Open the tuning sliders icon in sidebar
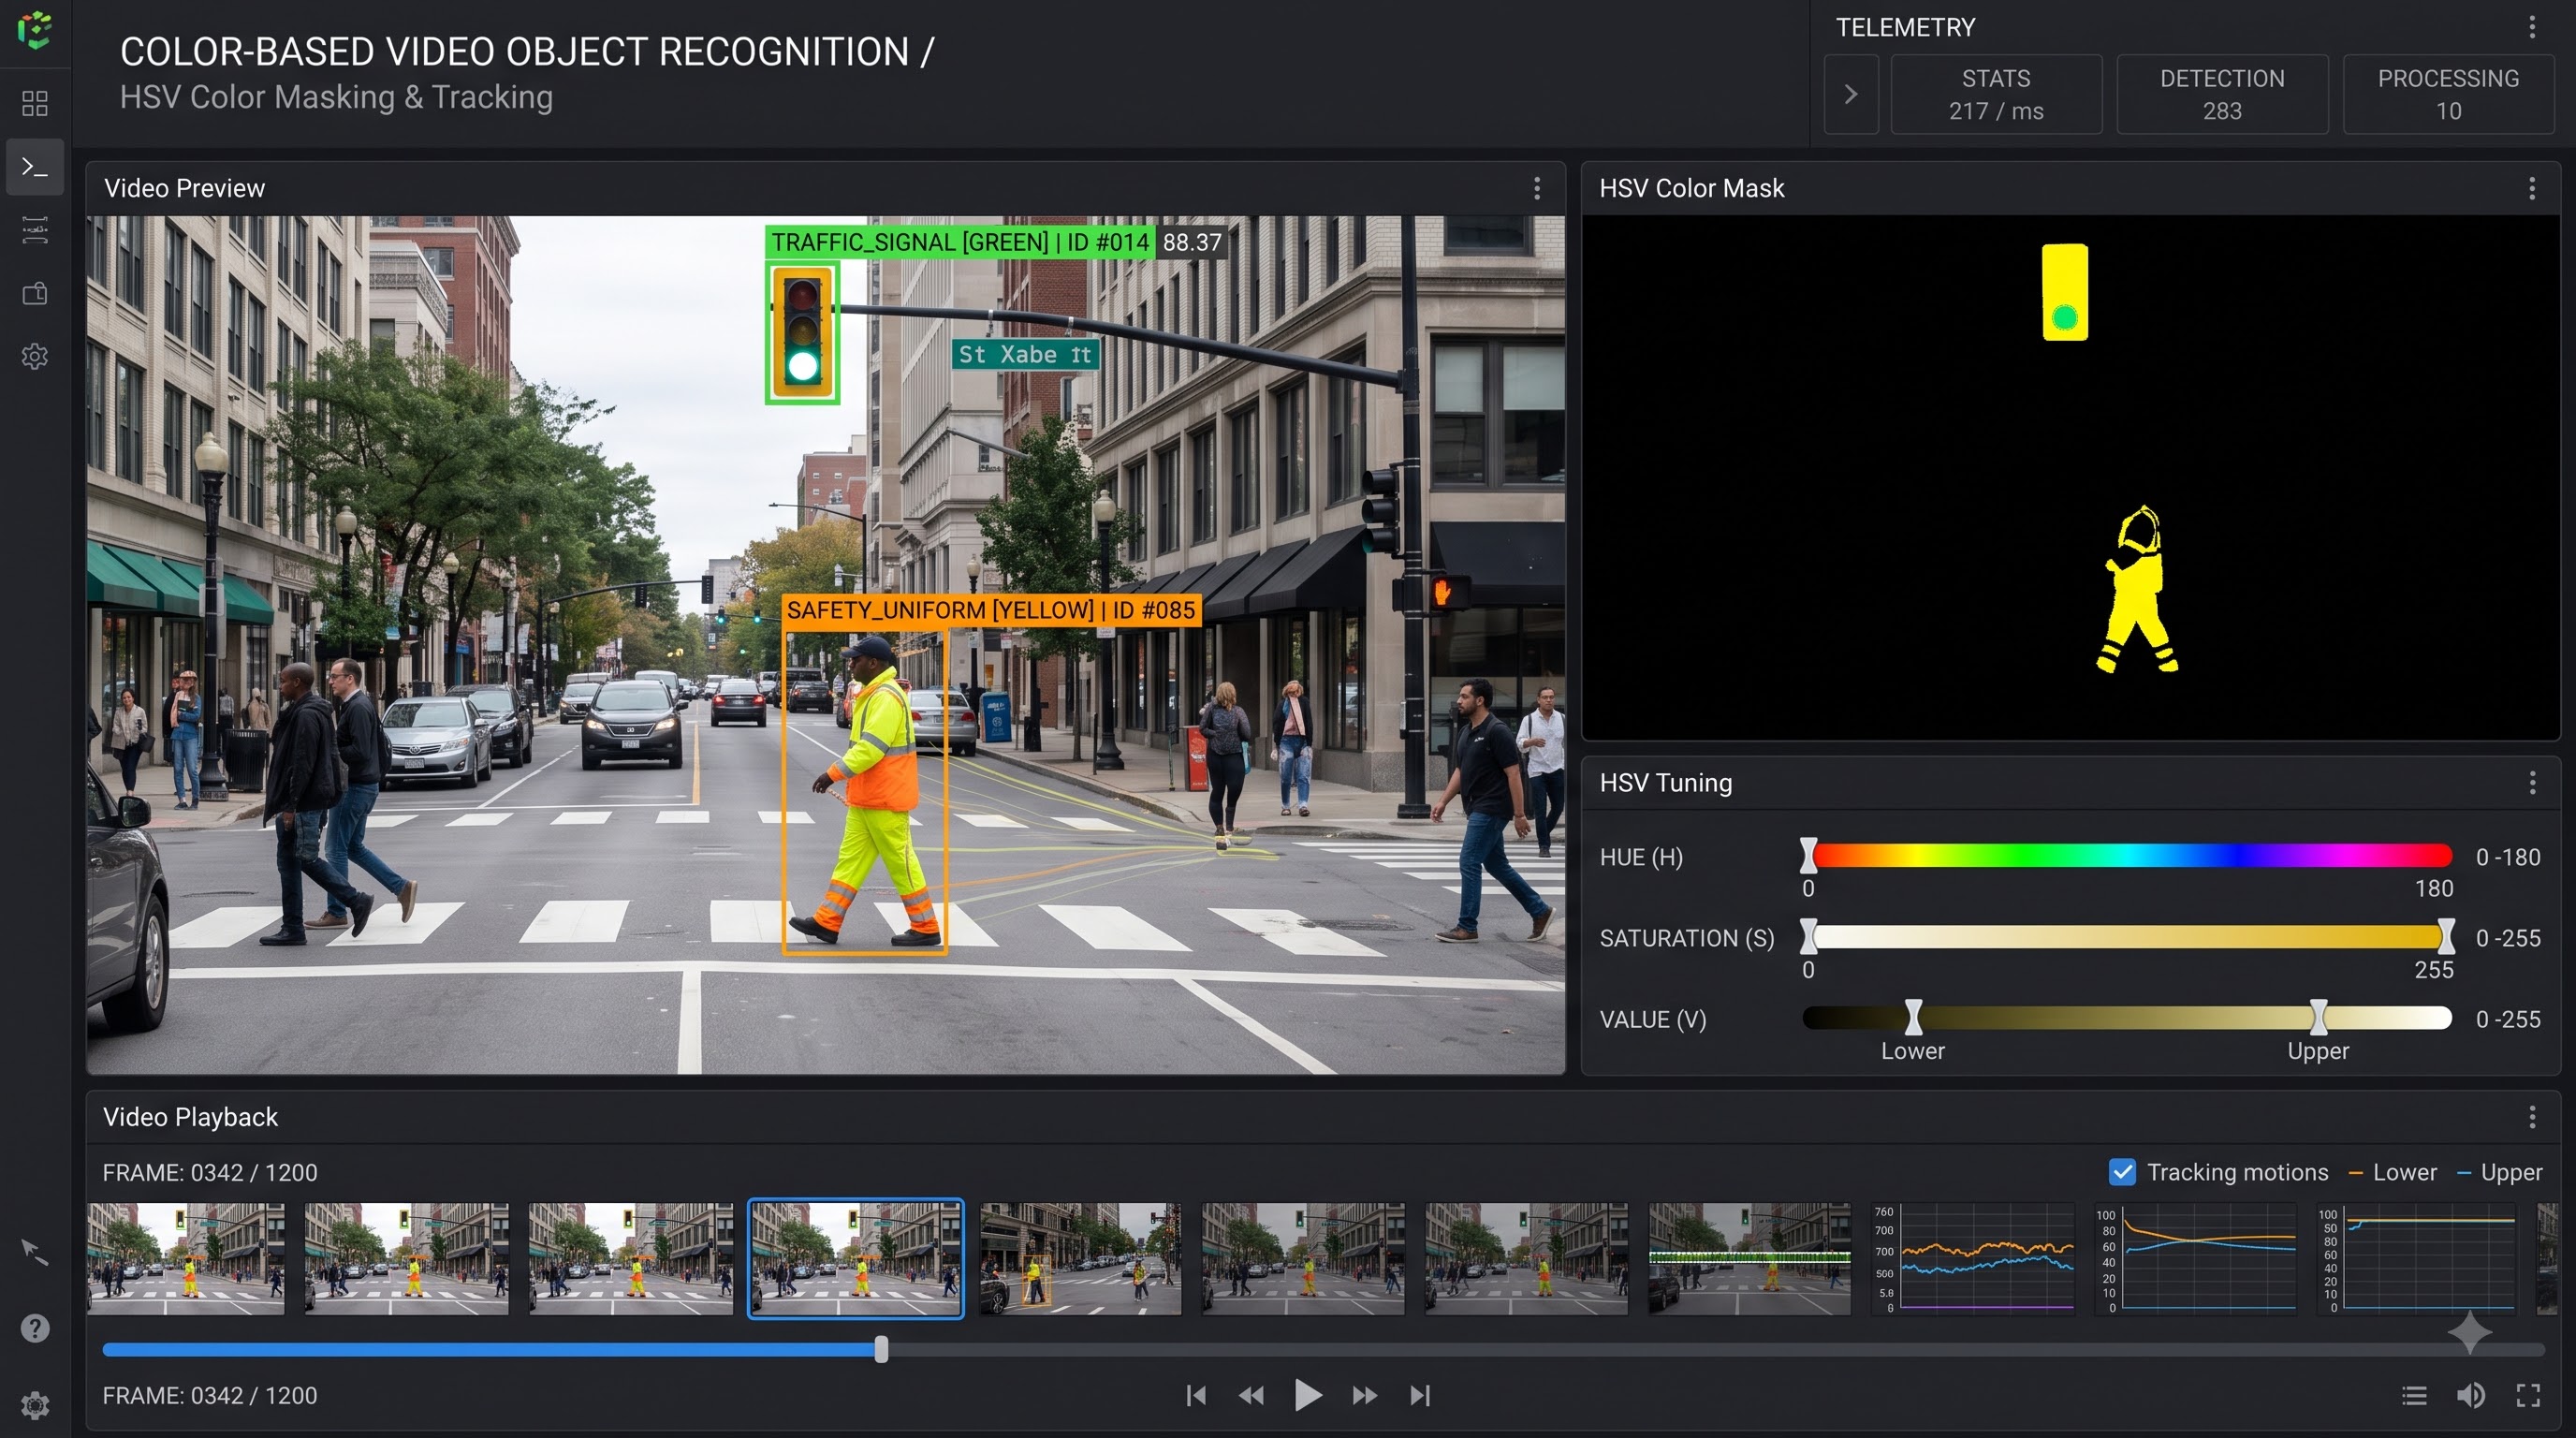Screen dimensions: 2576x1438 coord(35,230)
